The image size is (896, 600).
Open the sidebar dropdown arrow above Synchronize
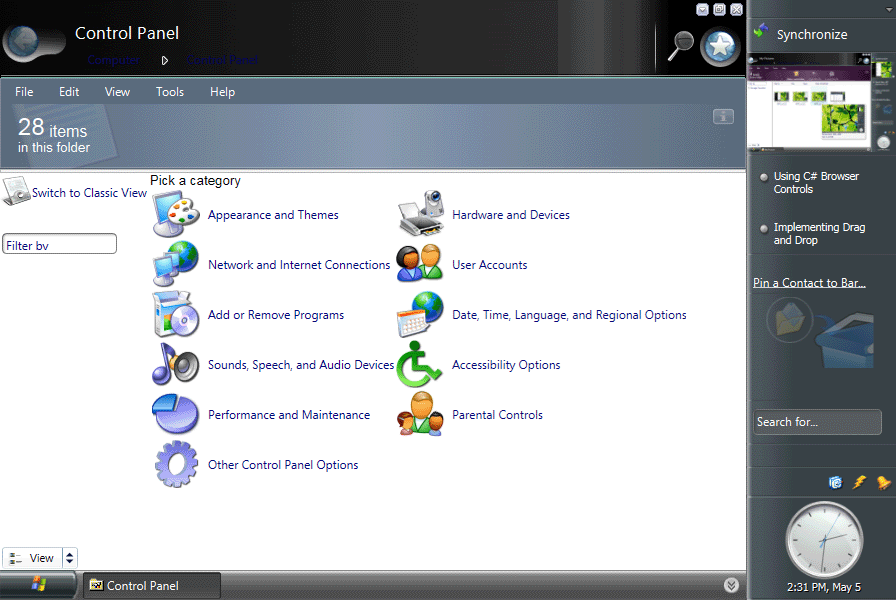pyautogui.click(x=889, y=10)
